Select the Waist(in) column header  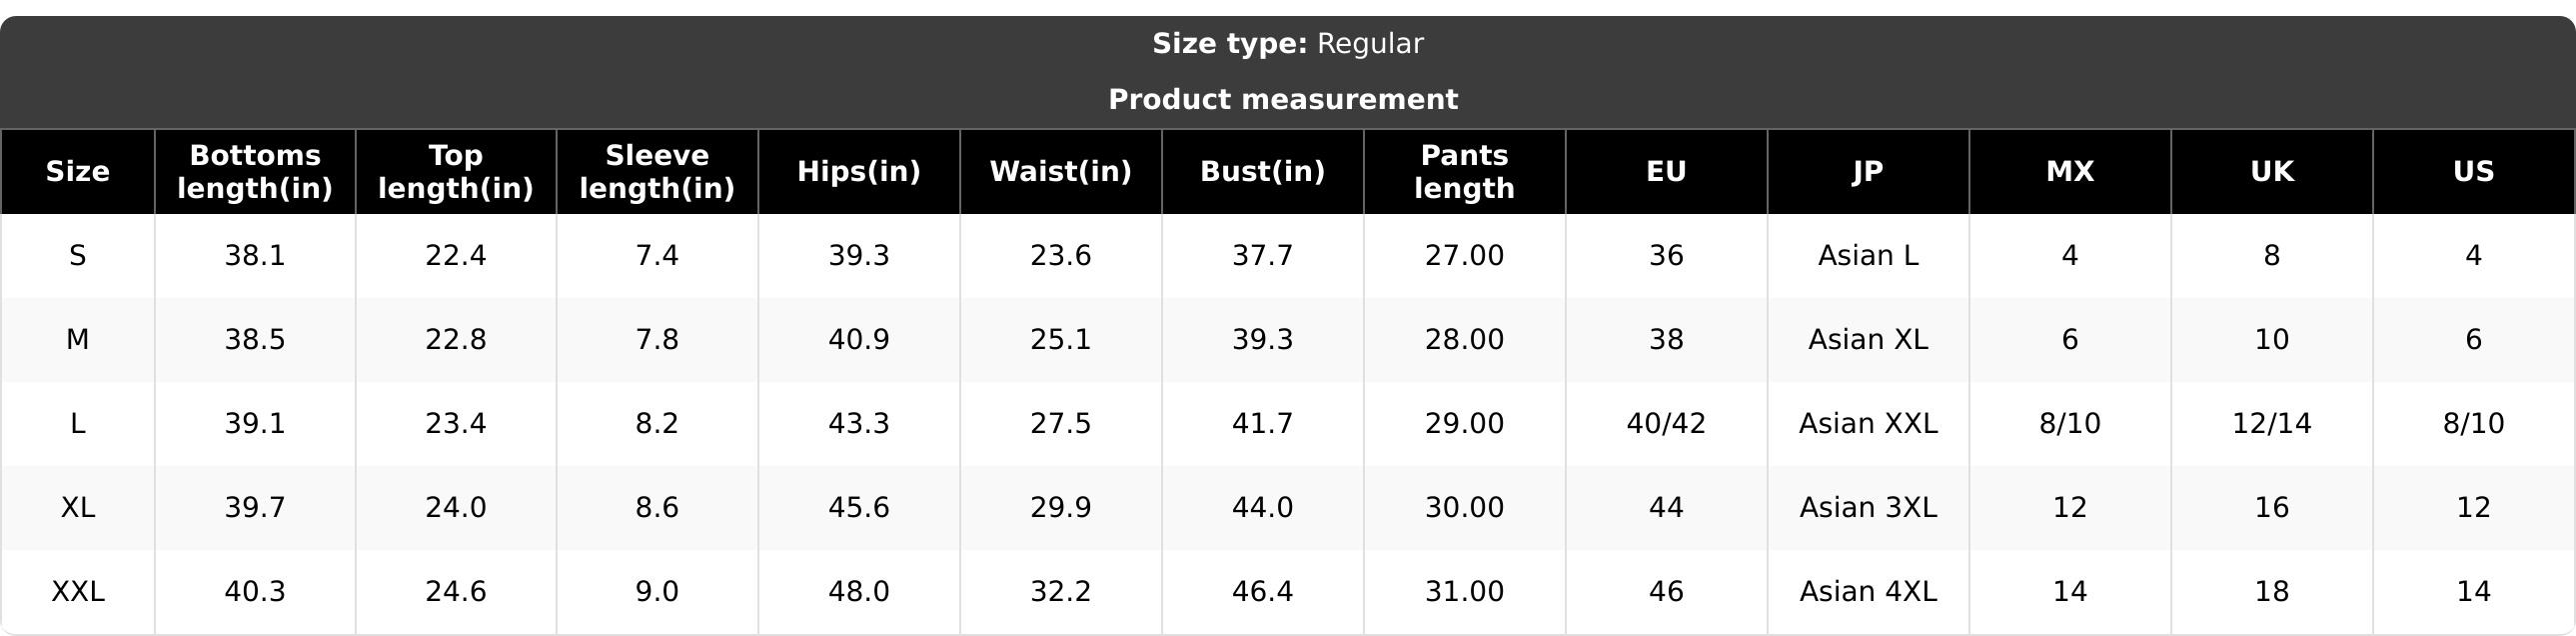1061,171
